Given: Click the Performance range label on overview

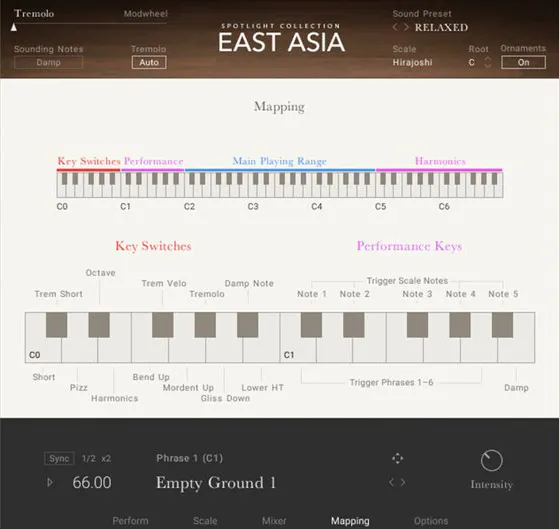Looking at the screenshot, I should click(153, 161).
